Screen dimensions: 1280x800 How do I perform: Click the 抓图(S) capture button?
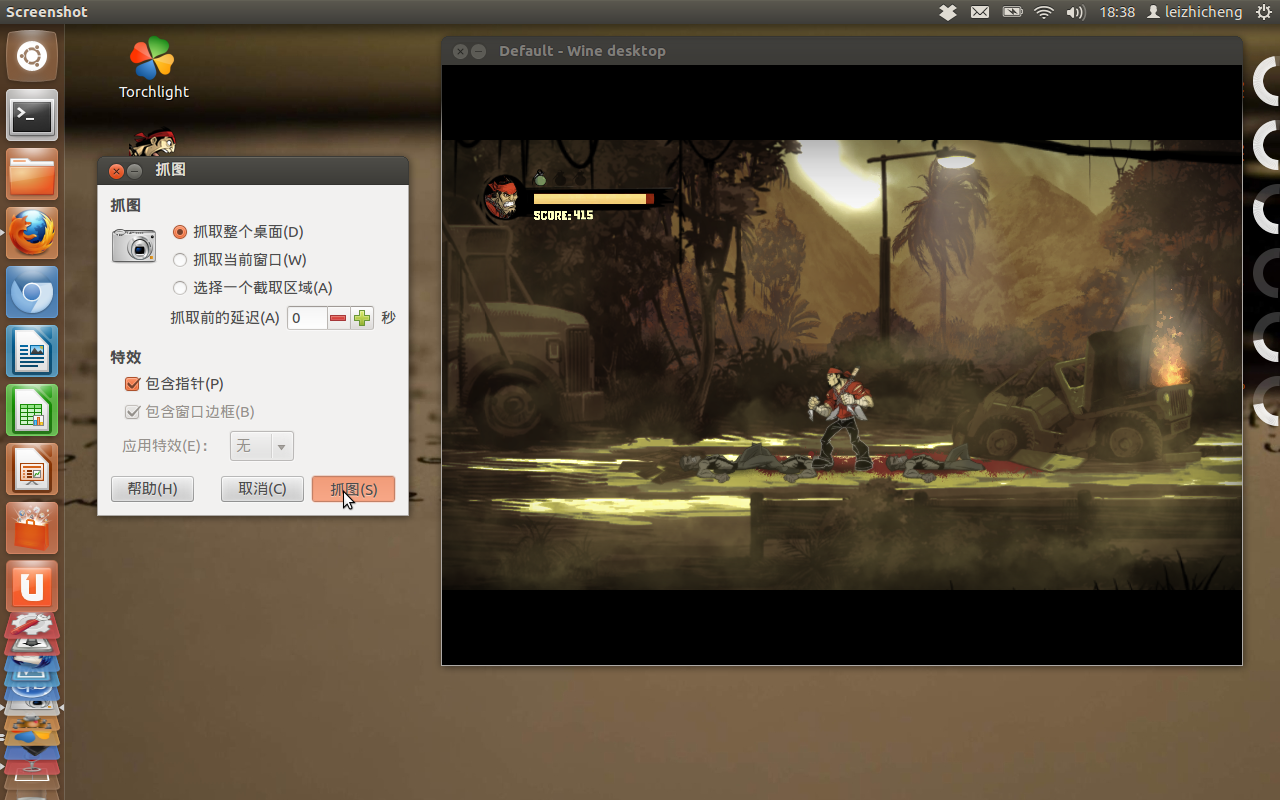[x=353, y=489]
